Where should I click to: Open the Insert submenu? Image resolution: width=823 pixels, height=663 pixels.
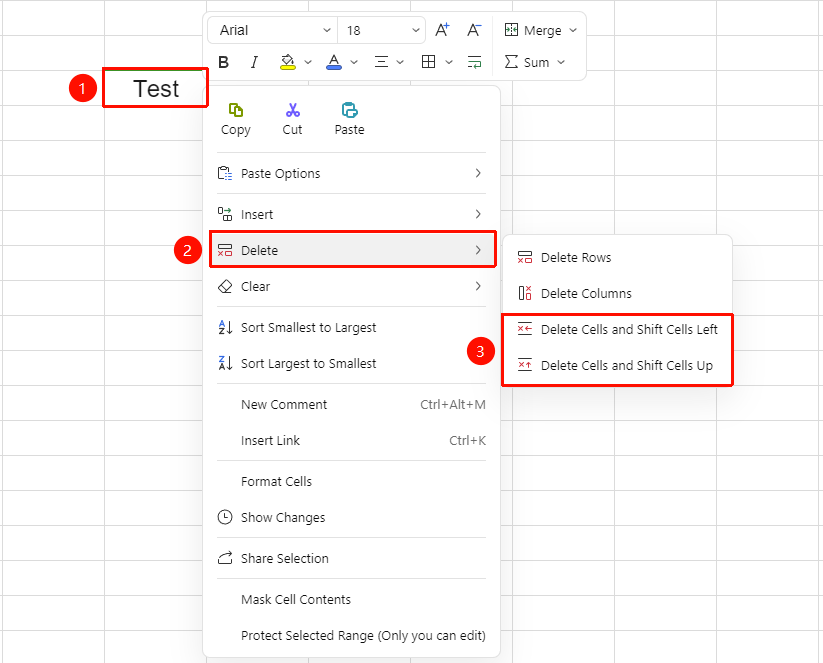click(x=351, y=214)
